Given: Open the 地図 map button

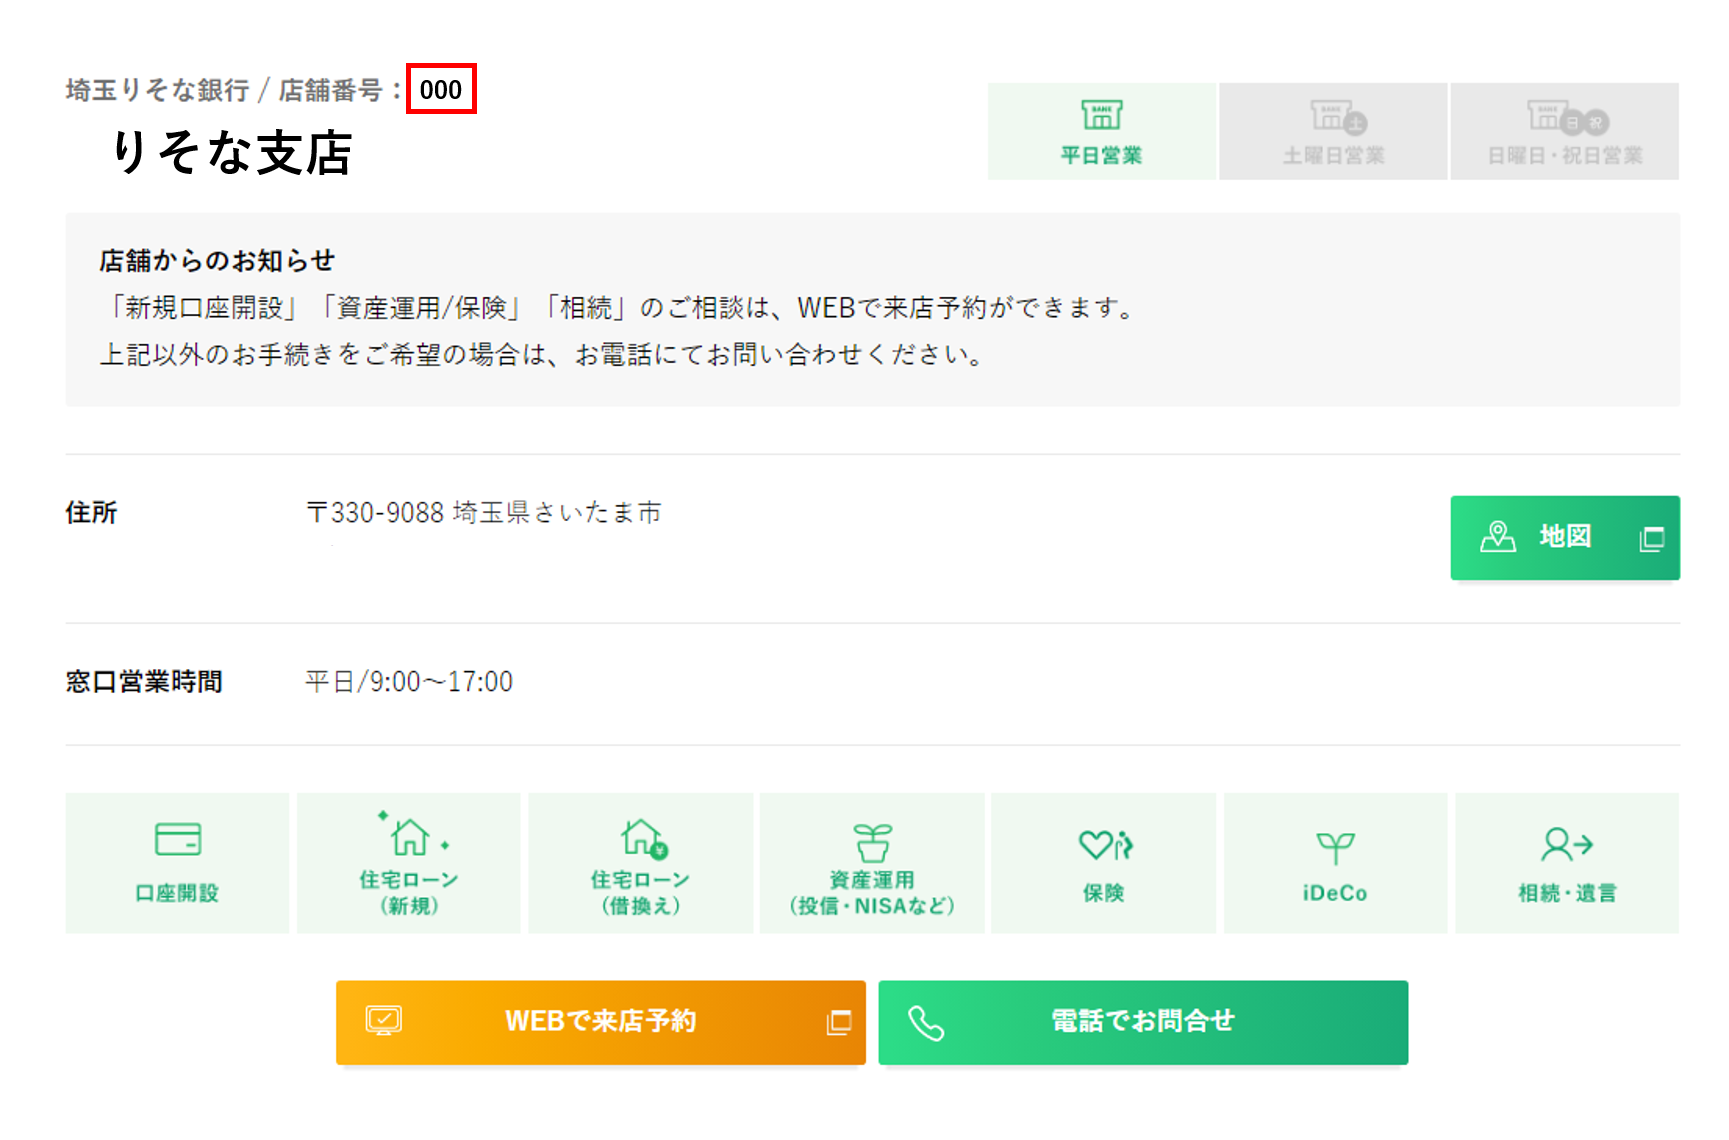Looking at the screenshot, I should (1565, 538).
